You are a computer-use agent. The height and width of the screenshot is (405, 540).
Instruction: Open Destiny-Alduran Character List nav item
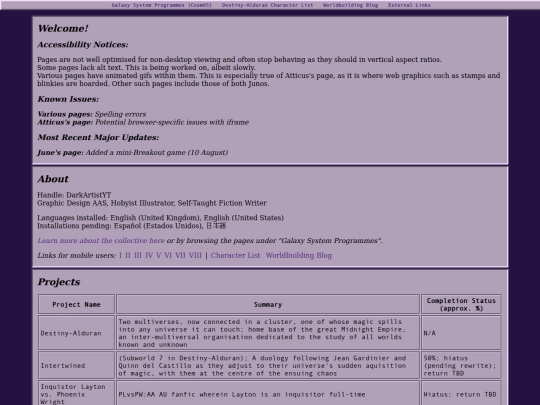[268, 5]
